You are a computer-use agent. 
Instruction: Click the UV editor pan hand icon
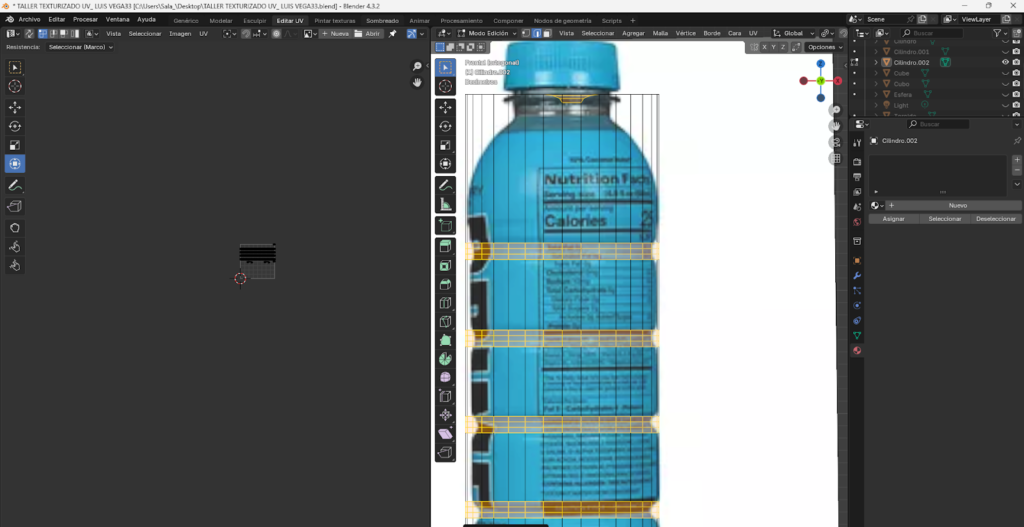click(417, 82)
